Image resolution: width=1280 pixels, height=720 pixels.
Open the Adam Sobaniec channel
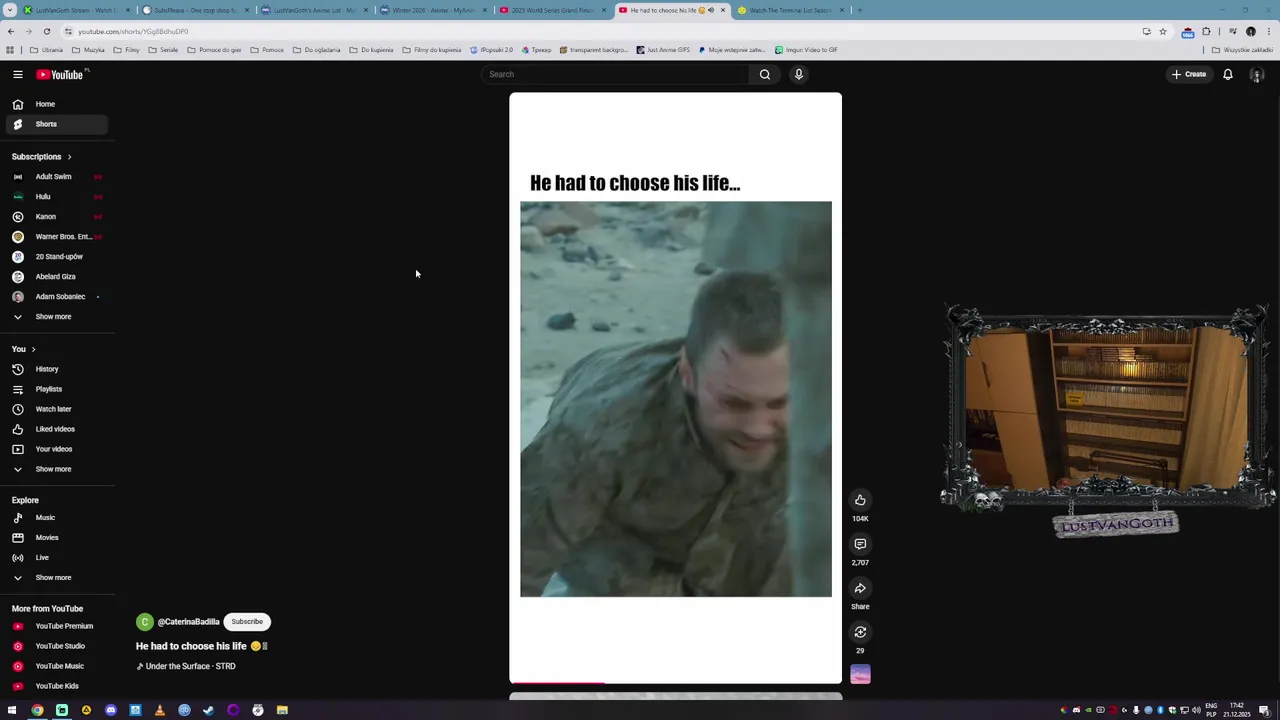[x=56, y=296]
